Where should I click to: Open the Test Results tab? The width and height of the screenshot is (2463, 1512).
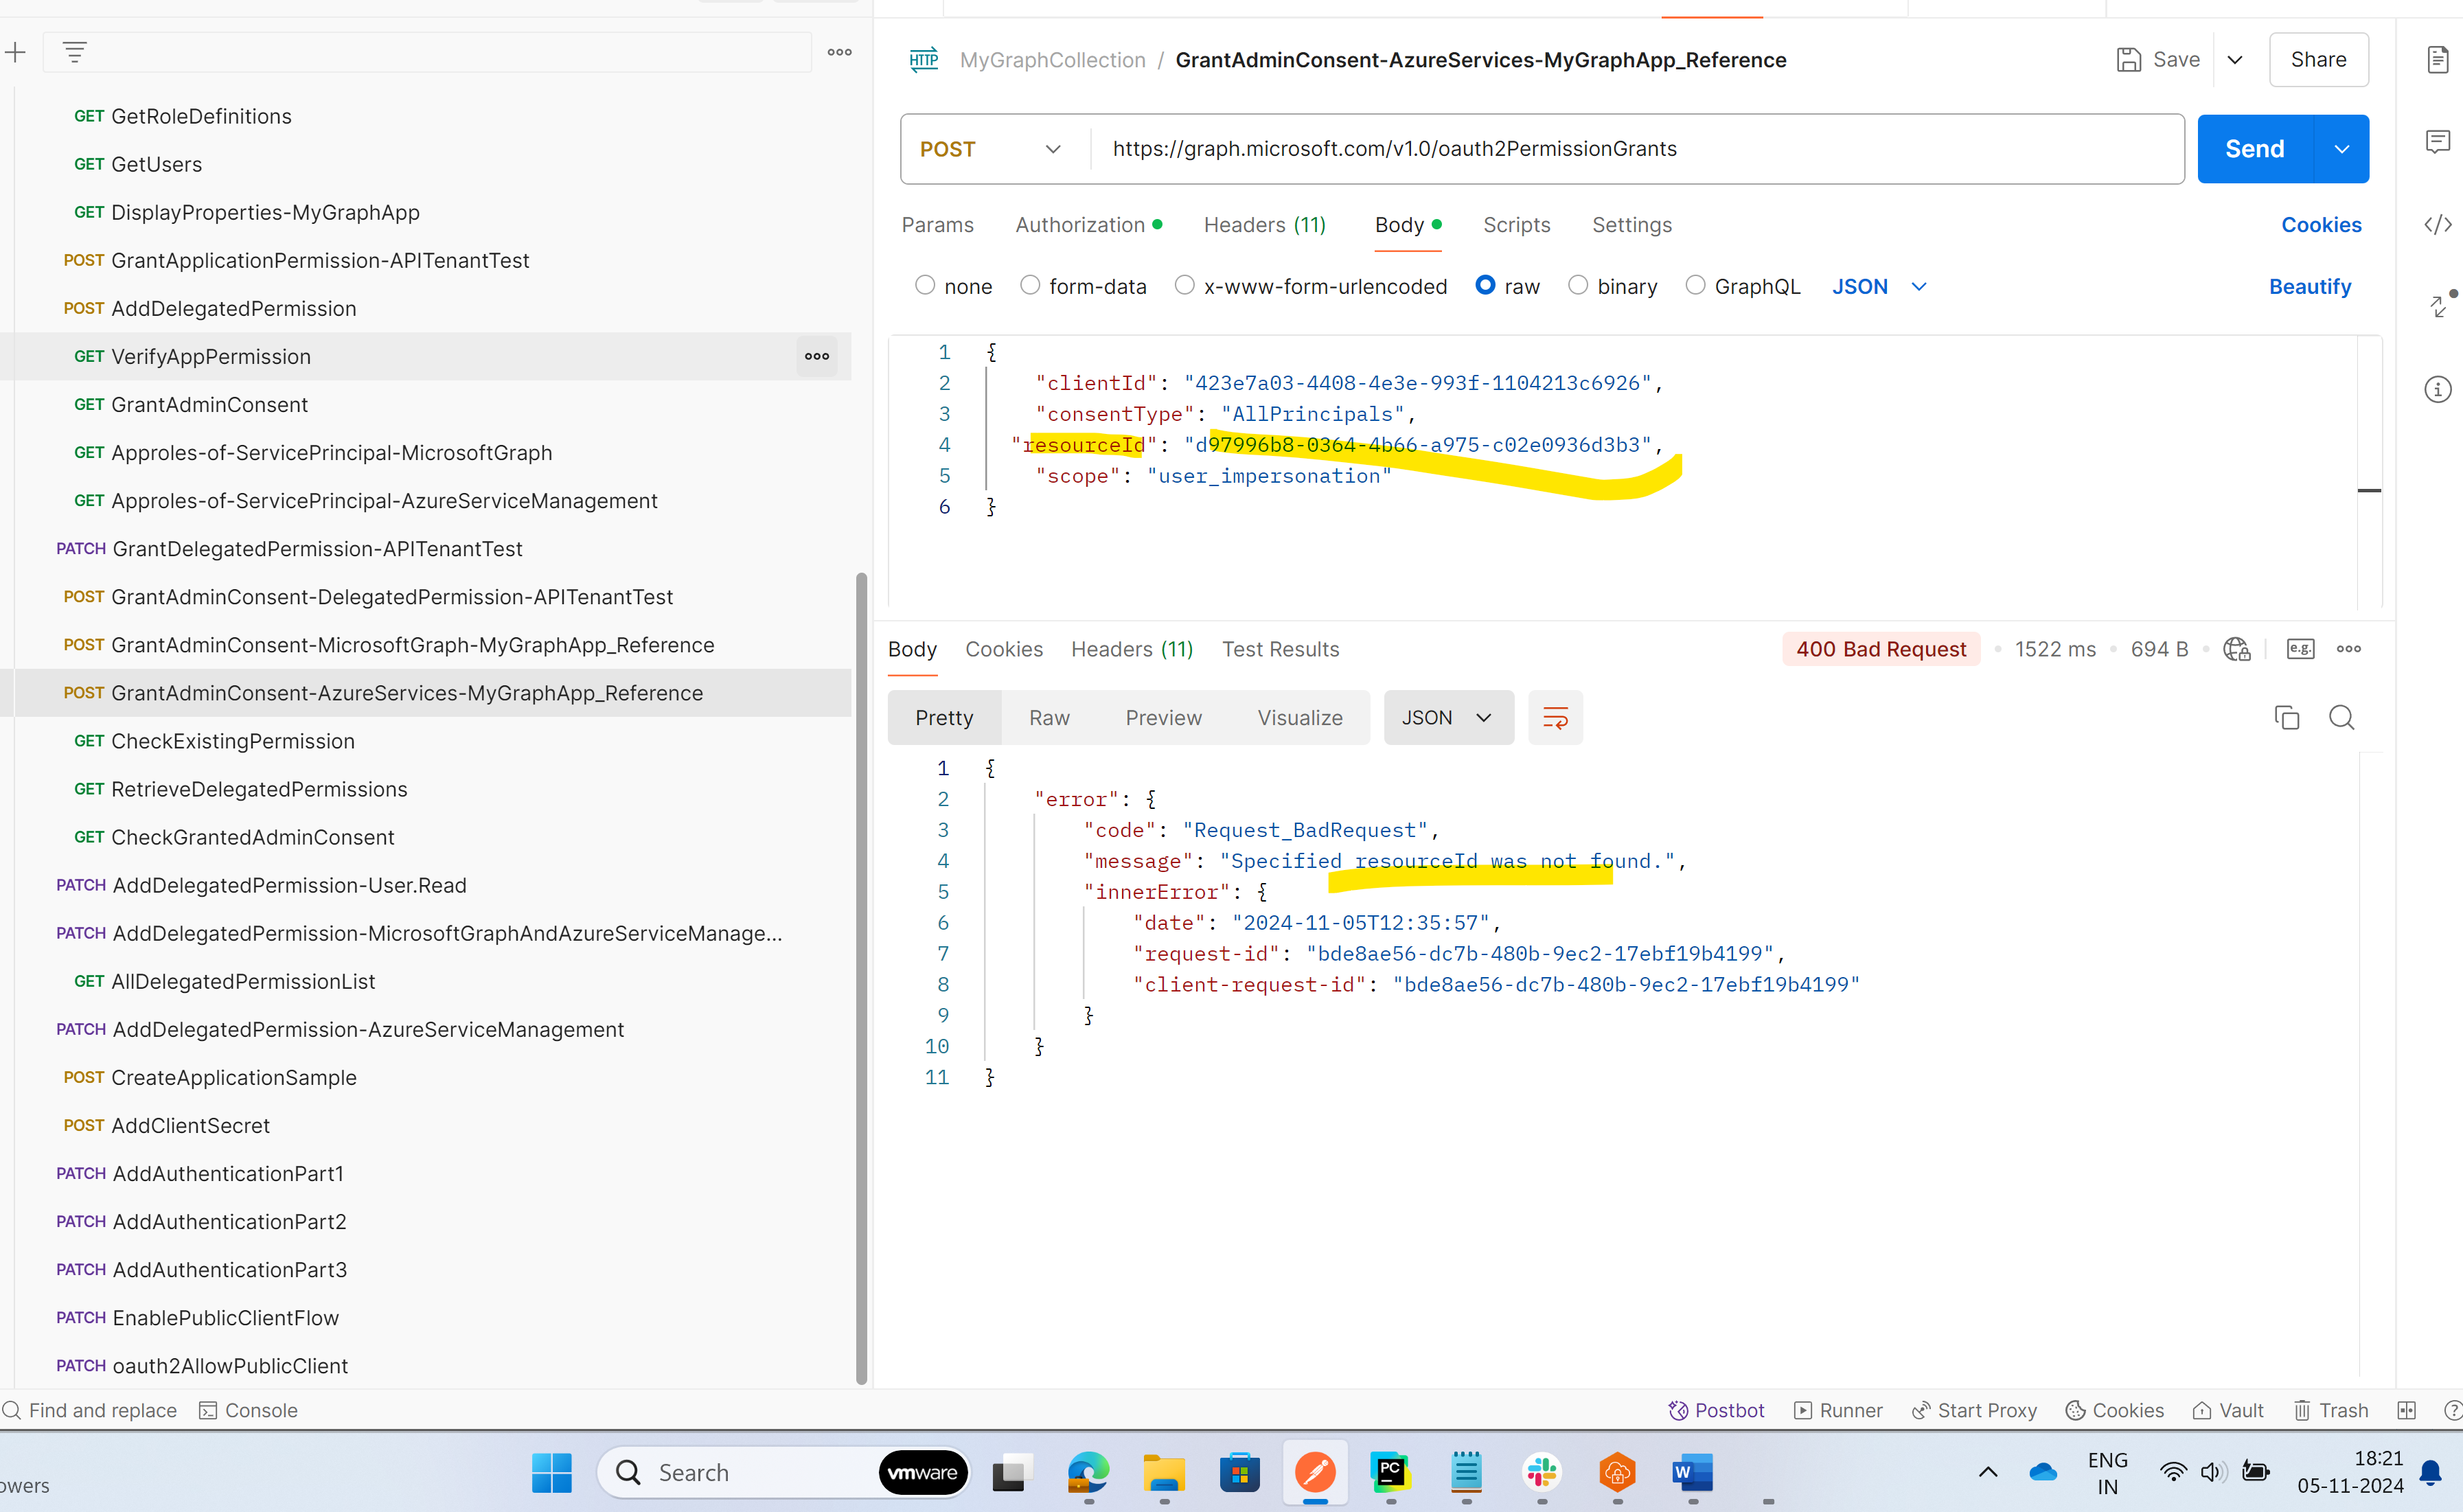(x=1280, y=649)
